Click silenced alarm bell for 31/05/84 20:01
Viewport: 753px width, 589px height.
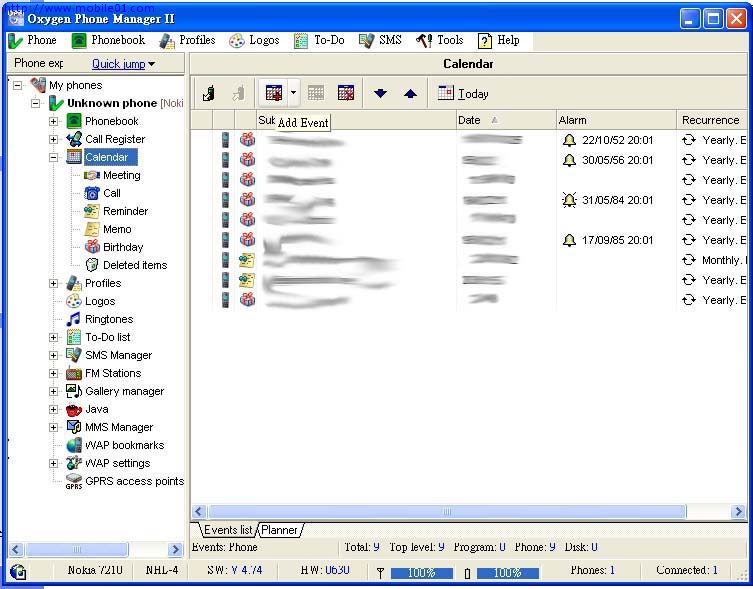(x=569, y=200)
